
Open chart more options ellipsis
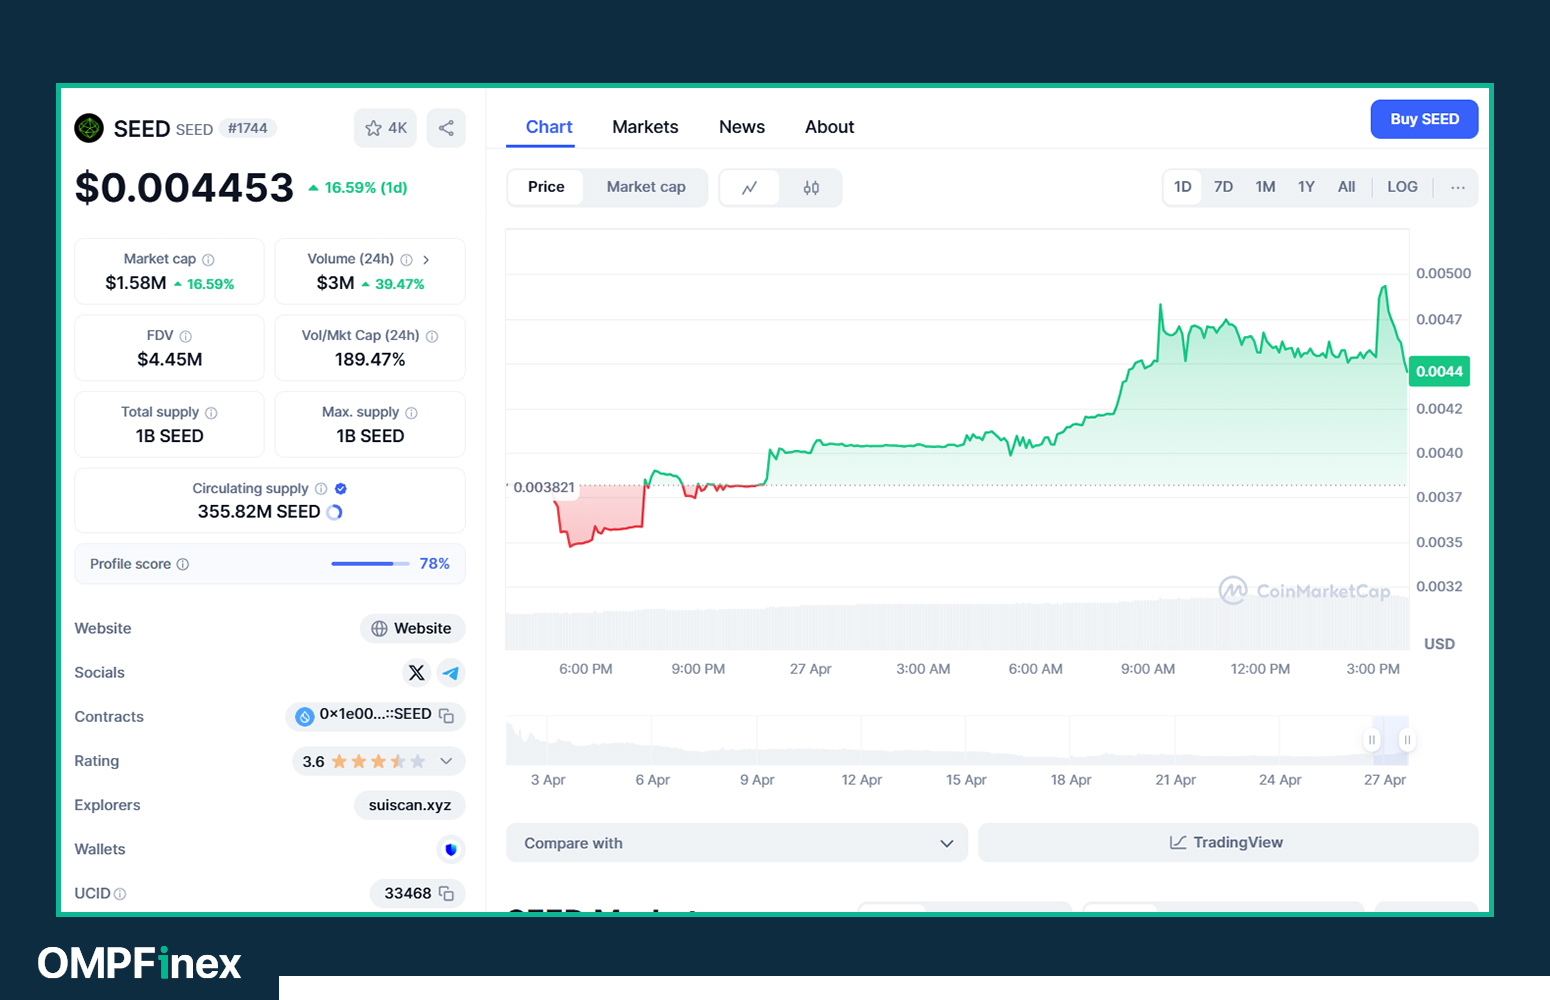click(x=1458, y=187)
